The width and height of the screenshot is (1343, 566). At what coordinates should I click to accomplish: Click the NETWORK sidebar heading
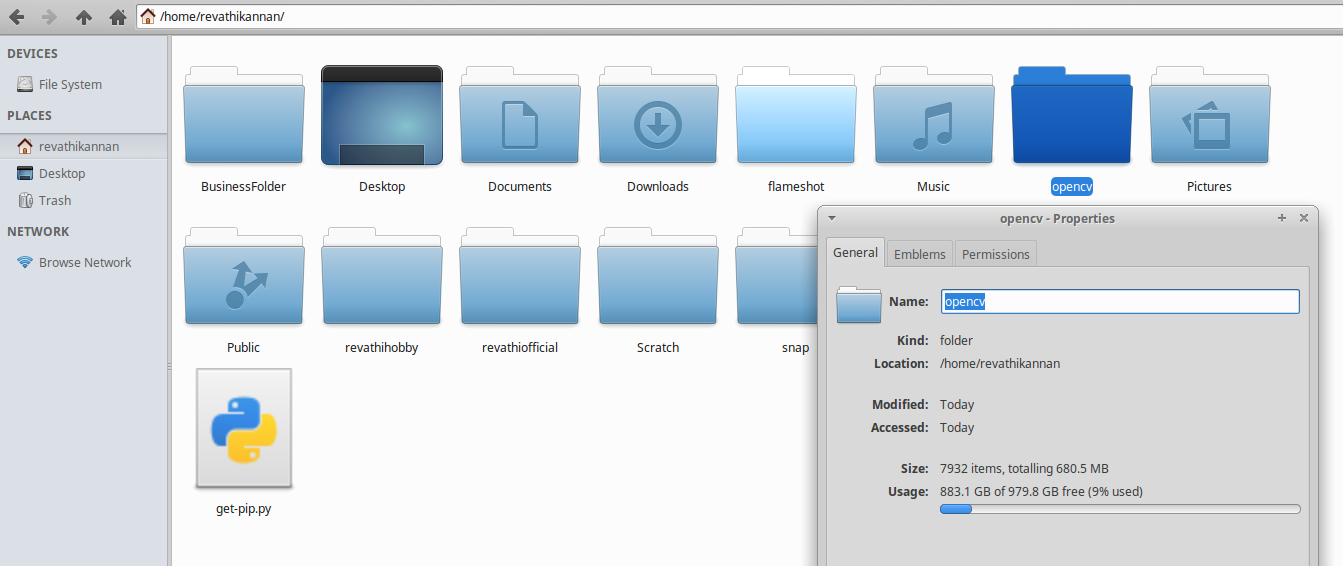(x=38, y=232)
